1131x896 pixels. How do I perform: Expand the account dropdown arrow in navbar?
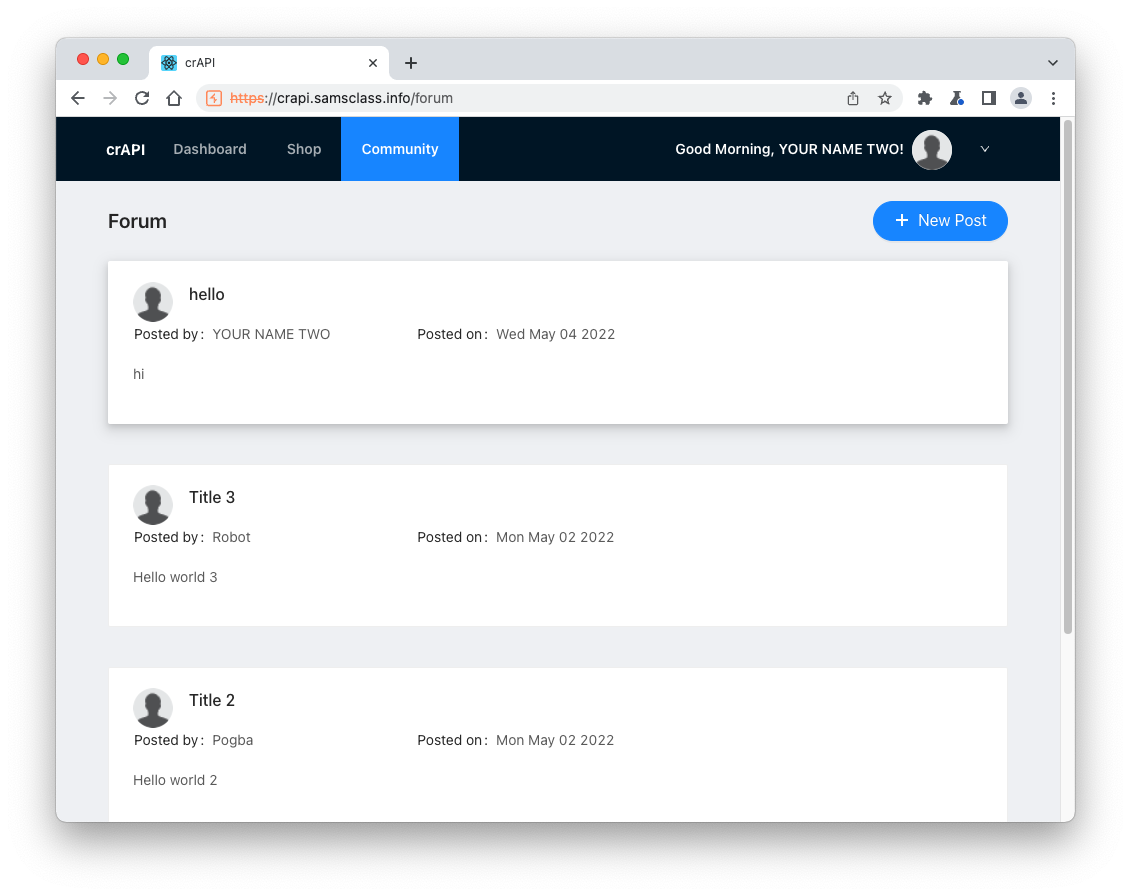(985, 149)
